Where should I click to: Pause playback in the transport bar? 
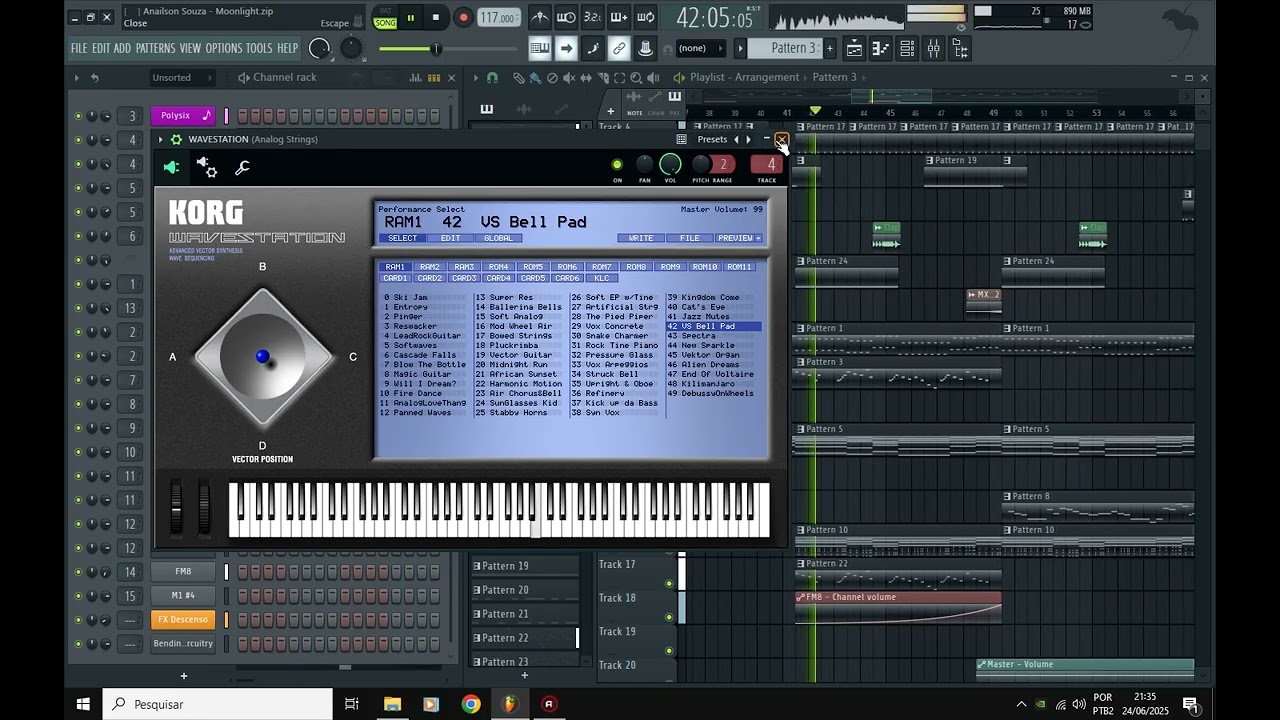pos(410,17)
